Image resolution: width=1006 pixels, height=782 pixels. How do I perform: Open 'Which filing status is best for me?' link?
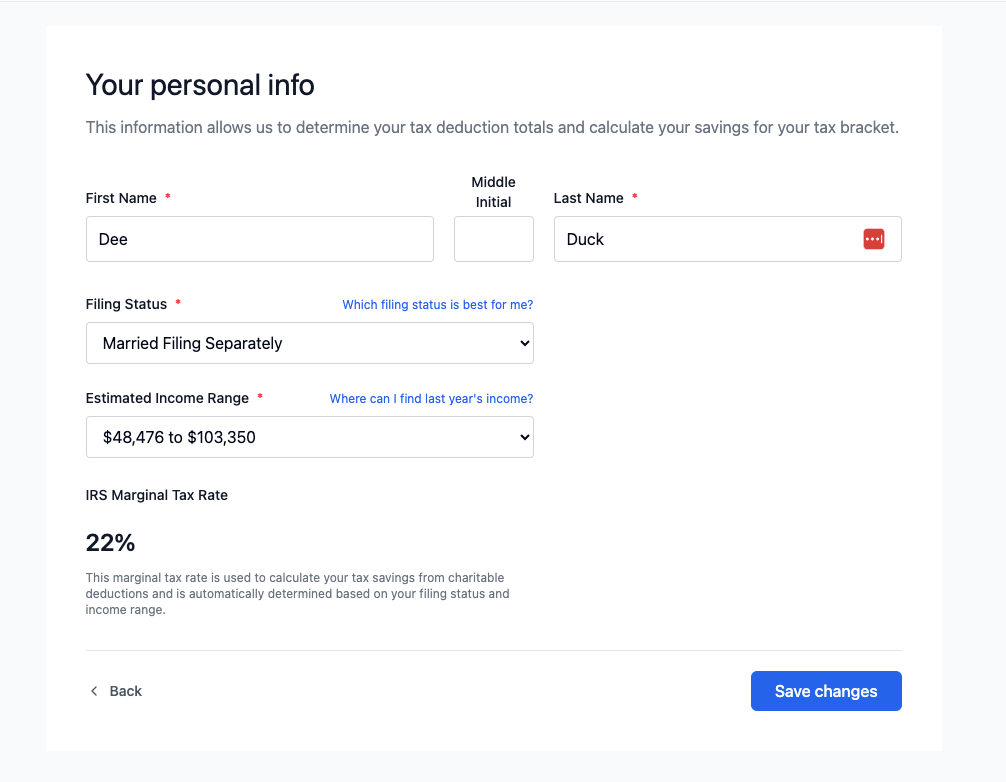click(437, 304)
